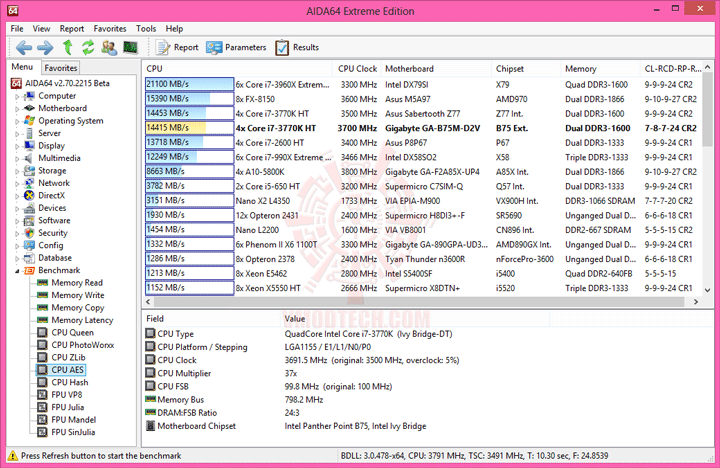This screenshot has height=468, width=720.
Task: Select the Memory Latency benchmark
Action: click(x=75, y=320)
